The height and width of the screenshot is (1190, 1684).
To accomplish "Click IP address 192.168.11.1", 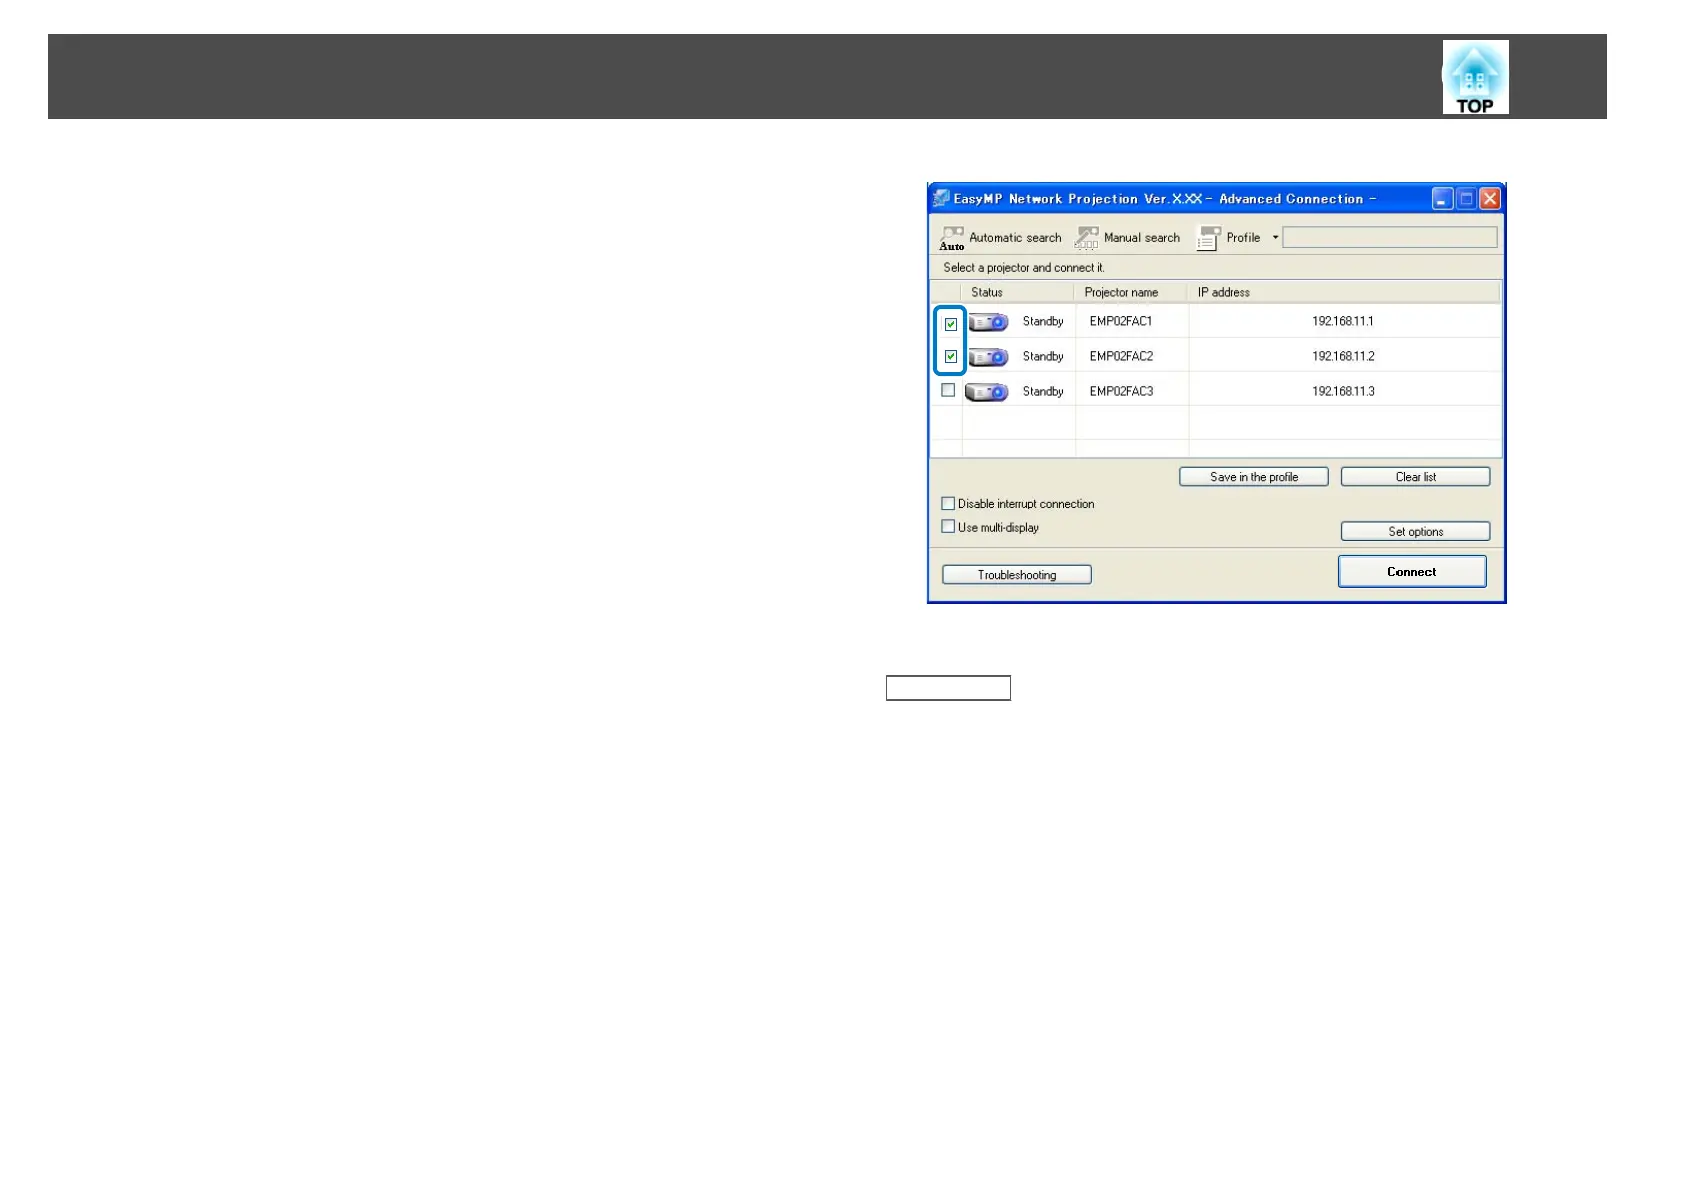I will click(1343, 321).
